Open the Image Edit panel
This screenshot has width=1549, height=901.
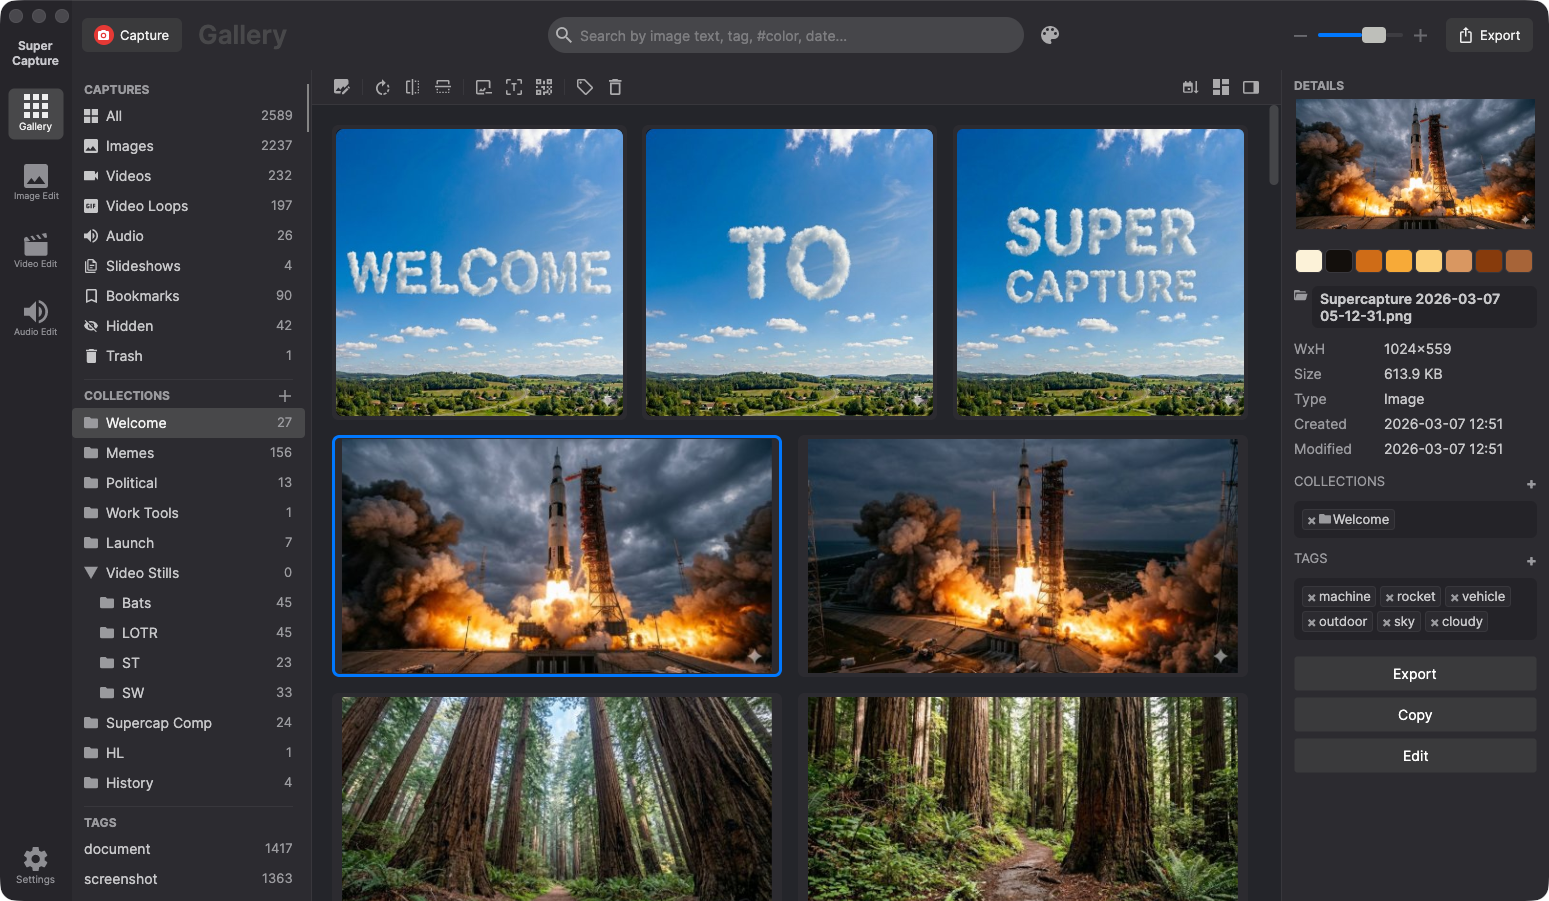click(x=35, y=182)
